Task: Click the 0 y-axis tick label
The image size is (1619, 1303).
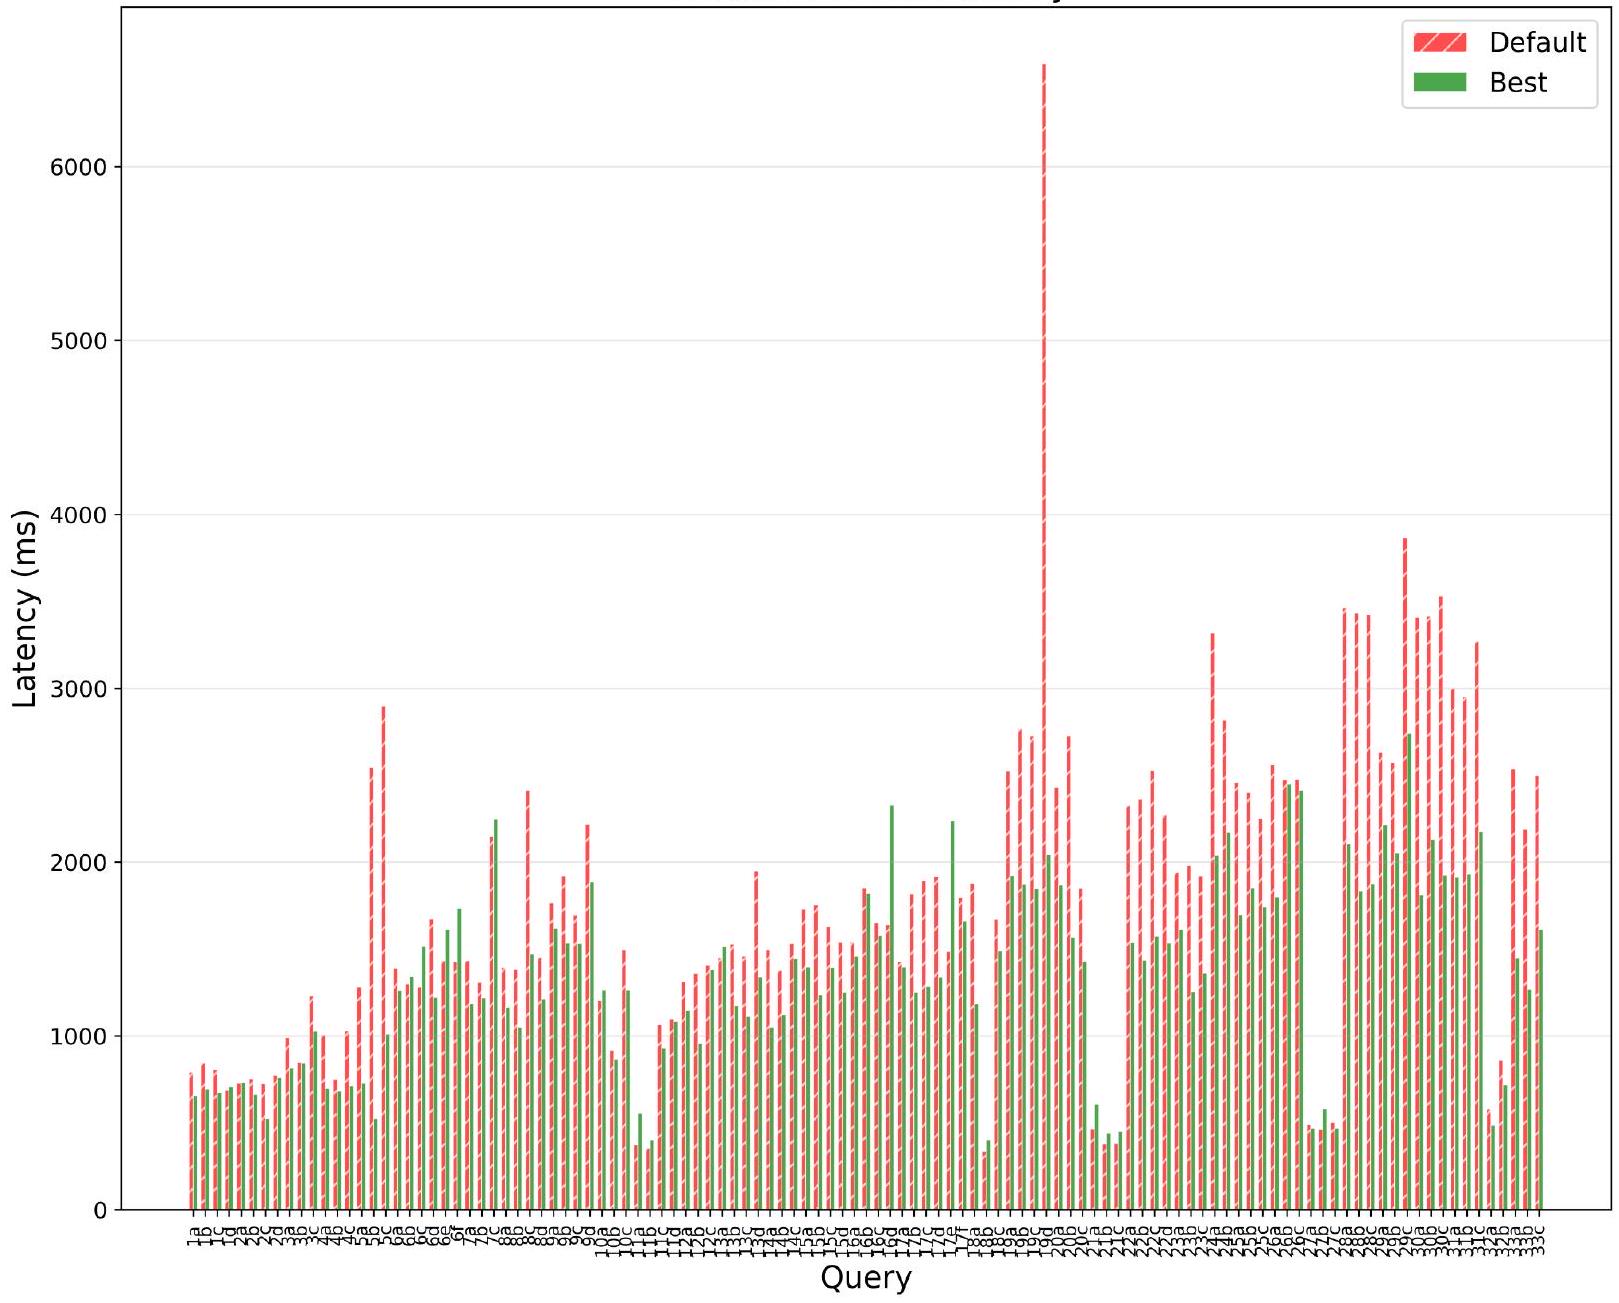Action: pyautogui.click(x=99, y=1211)
